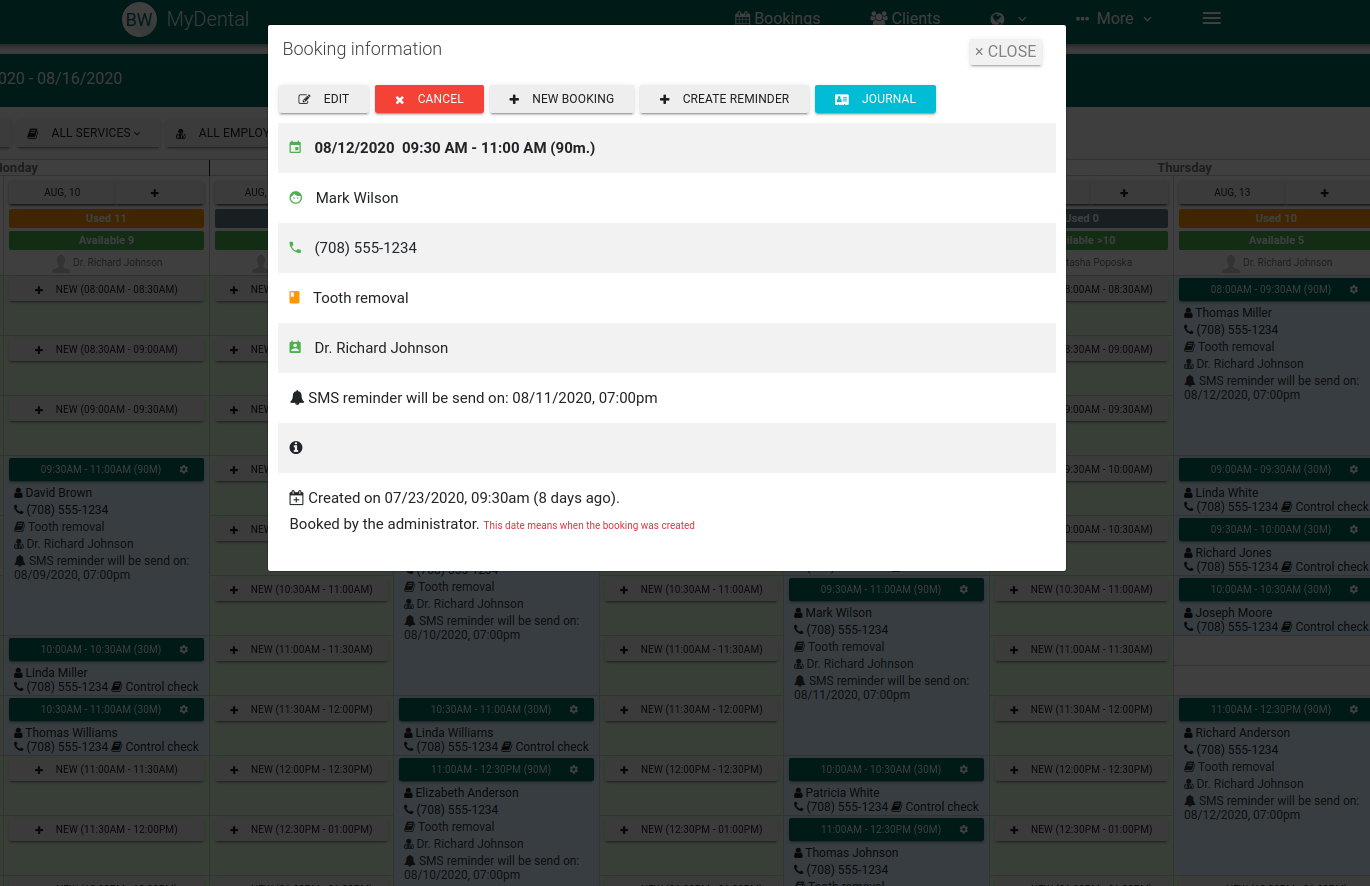Click Create Reminder button

pos(724,99)
